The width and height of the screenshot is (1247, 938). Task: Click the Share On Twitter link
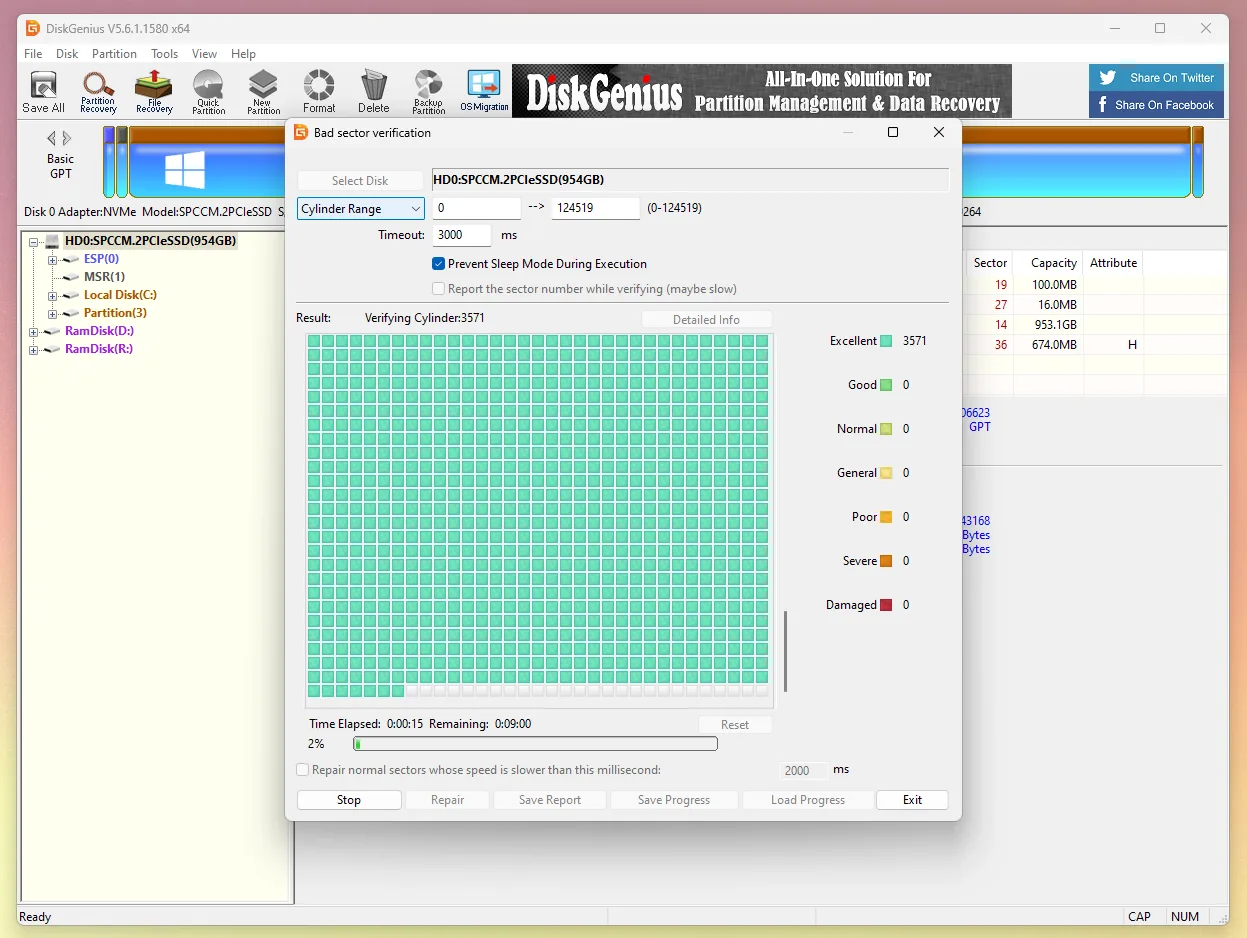pyautogui.click(x=1156, y=77)
